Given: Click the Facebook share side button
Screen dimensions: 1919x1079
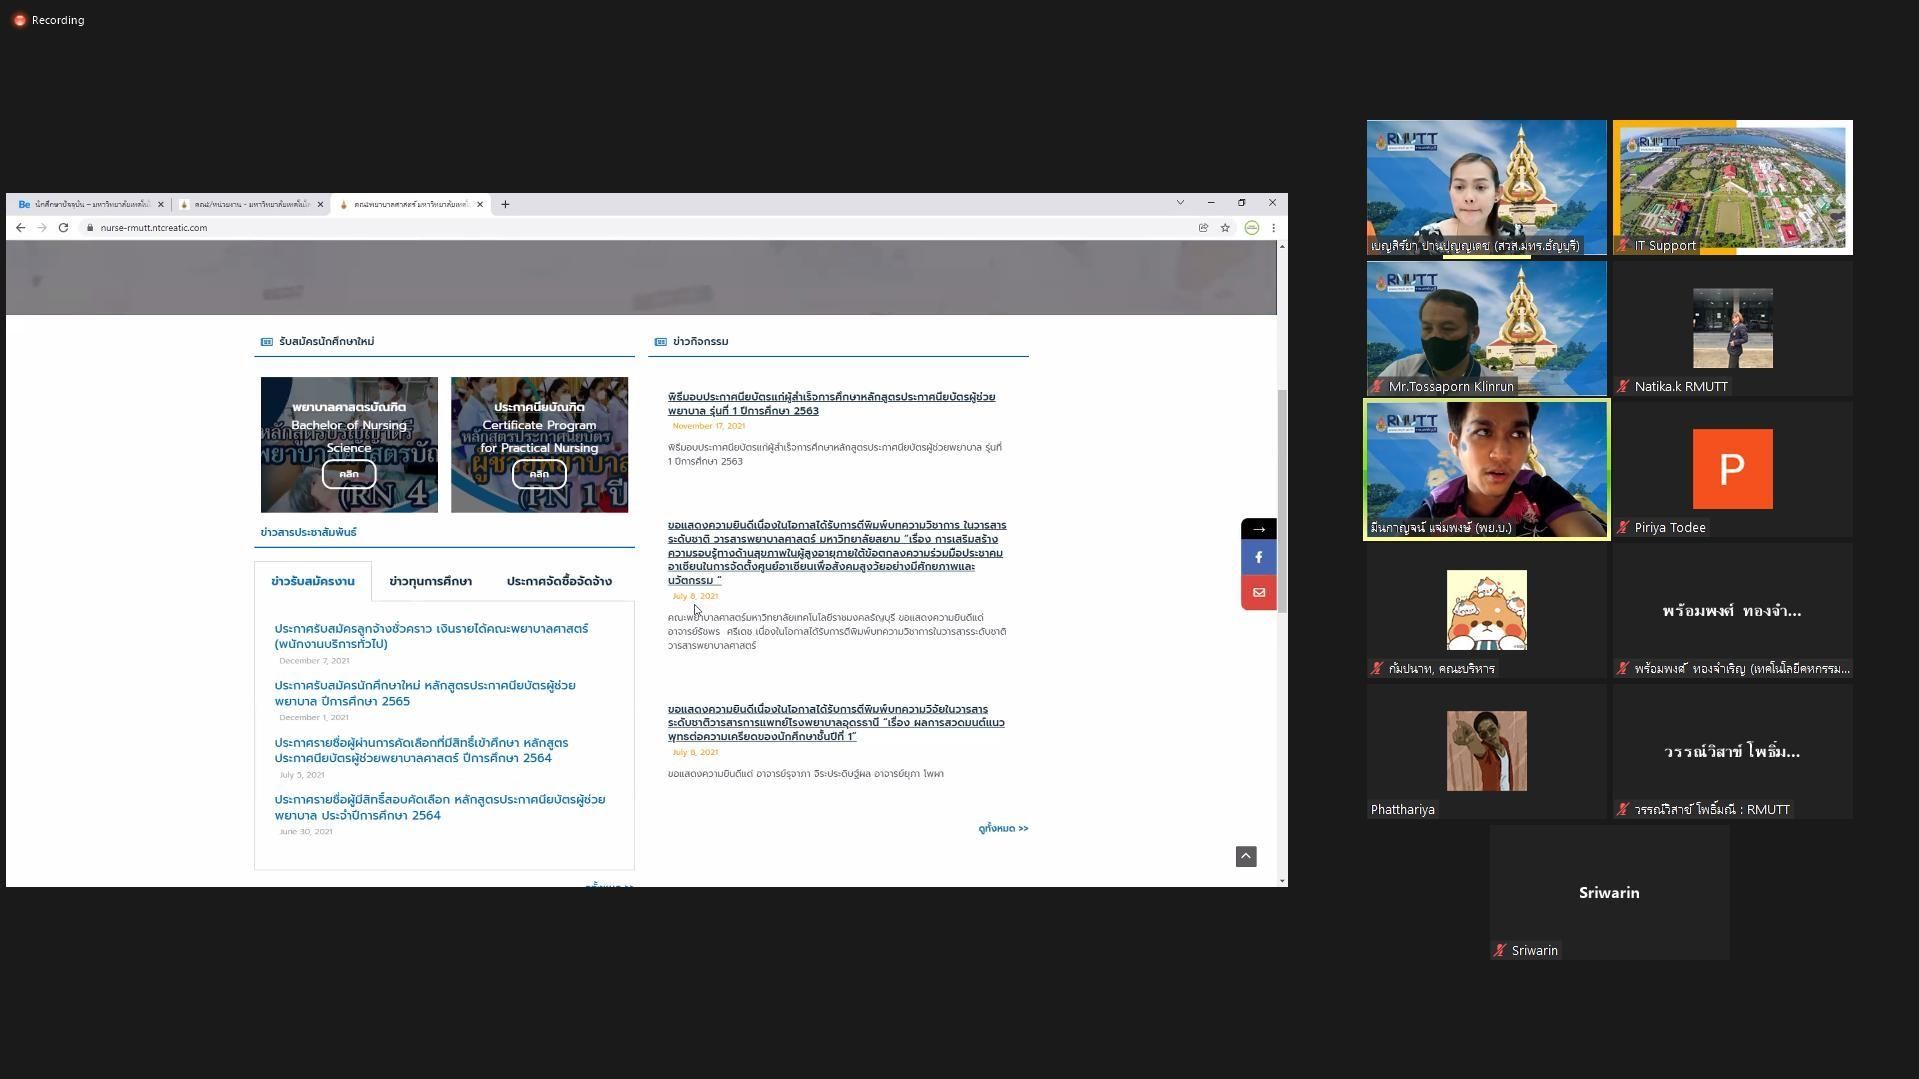Looking at the screenshot, I should (x=1259, y=558).
